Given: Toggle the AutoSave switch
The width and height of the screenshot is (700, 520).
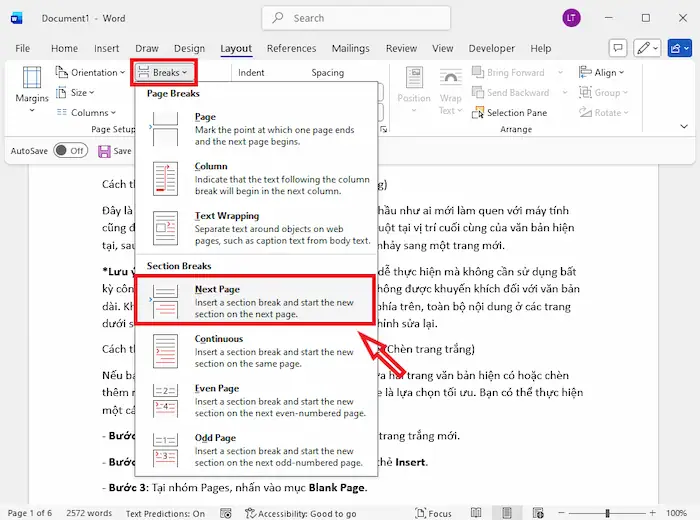Looking at the screenshot, I should point(70,150).
